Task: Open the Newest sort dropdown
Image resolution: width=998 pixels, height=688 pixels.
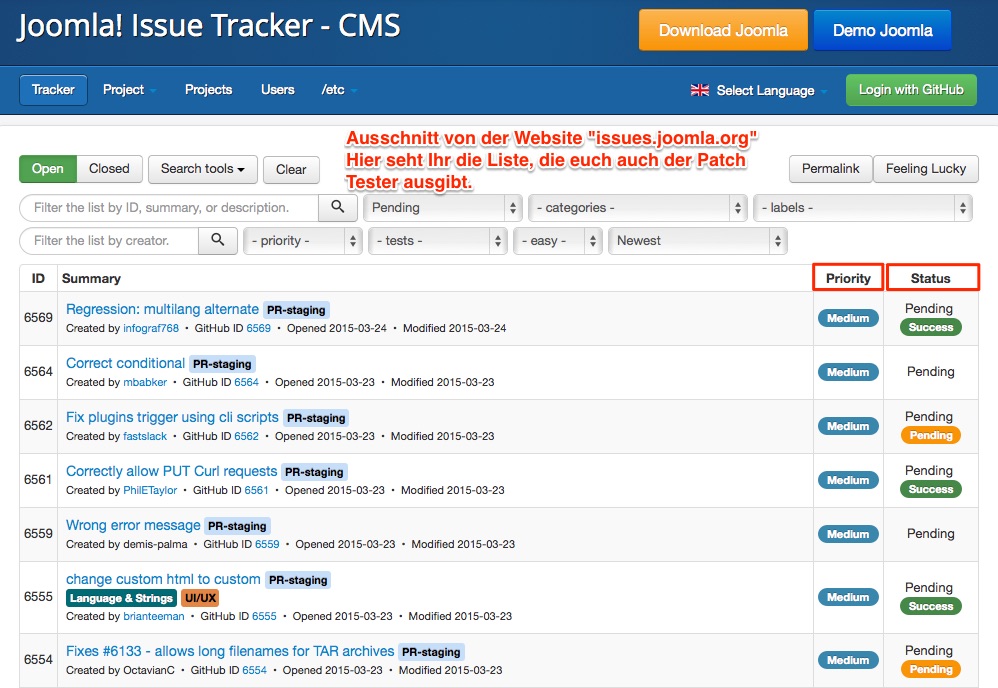Action: pyautogui.click(x=698, y=241)
